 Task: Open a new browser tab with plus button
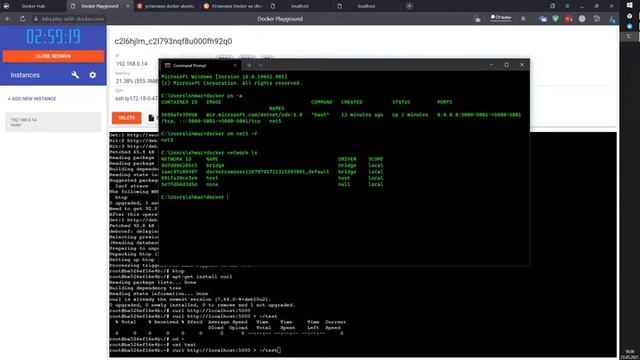(409, 6)
